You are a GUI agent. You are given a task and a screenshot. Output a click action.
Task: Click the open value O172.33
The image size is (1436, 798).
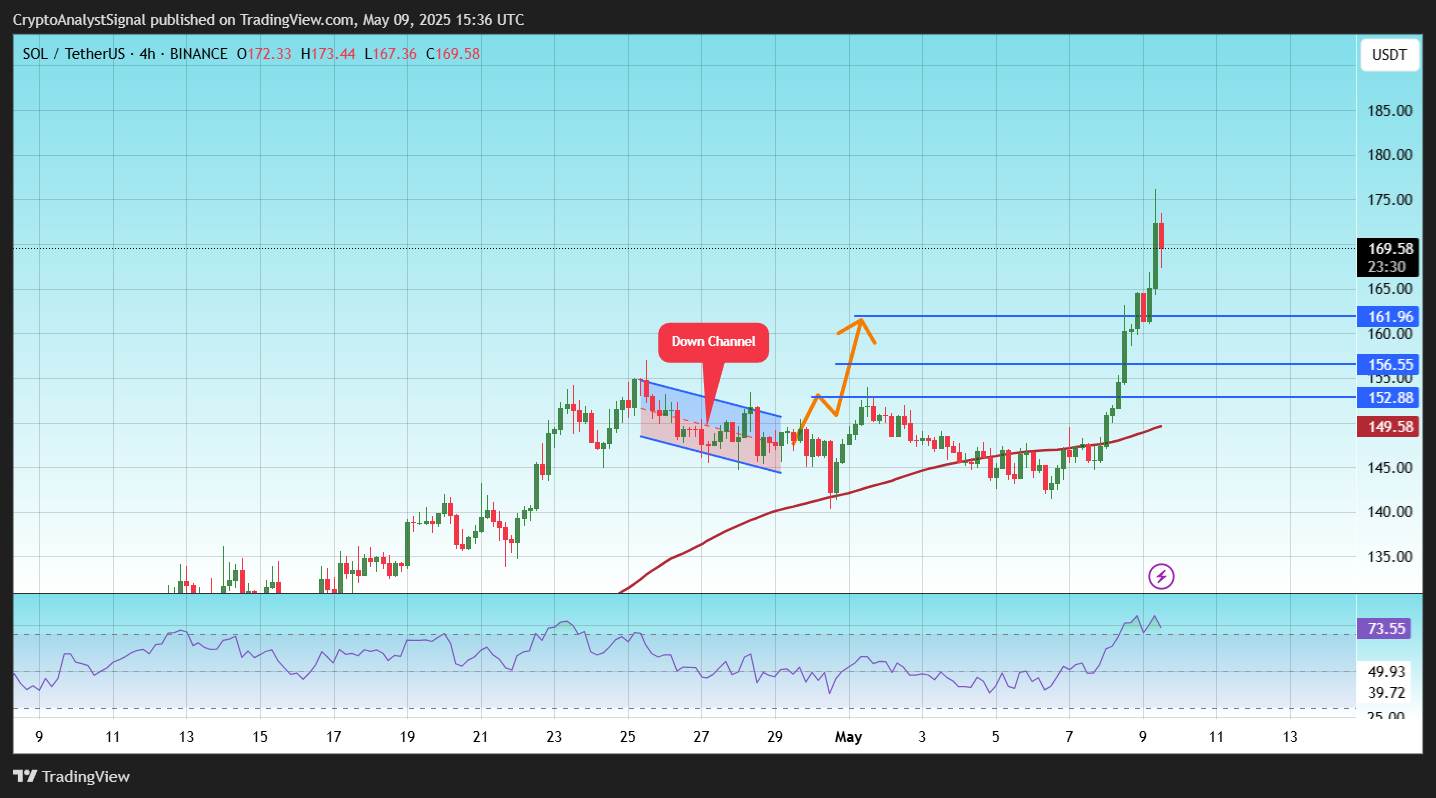(264, 53)
